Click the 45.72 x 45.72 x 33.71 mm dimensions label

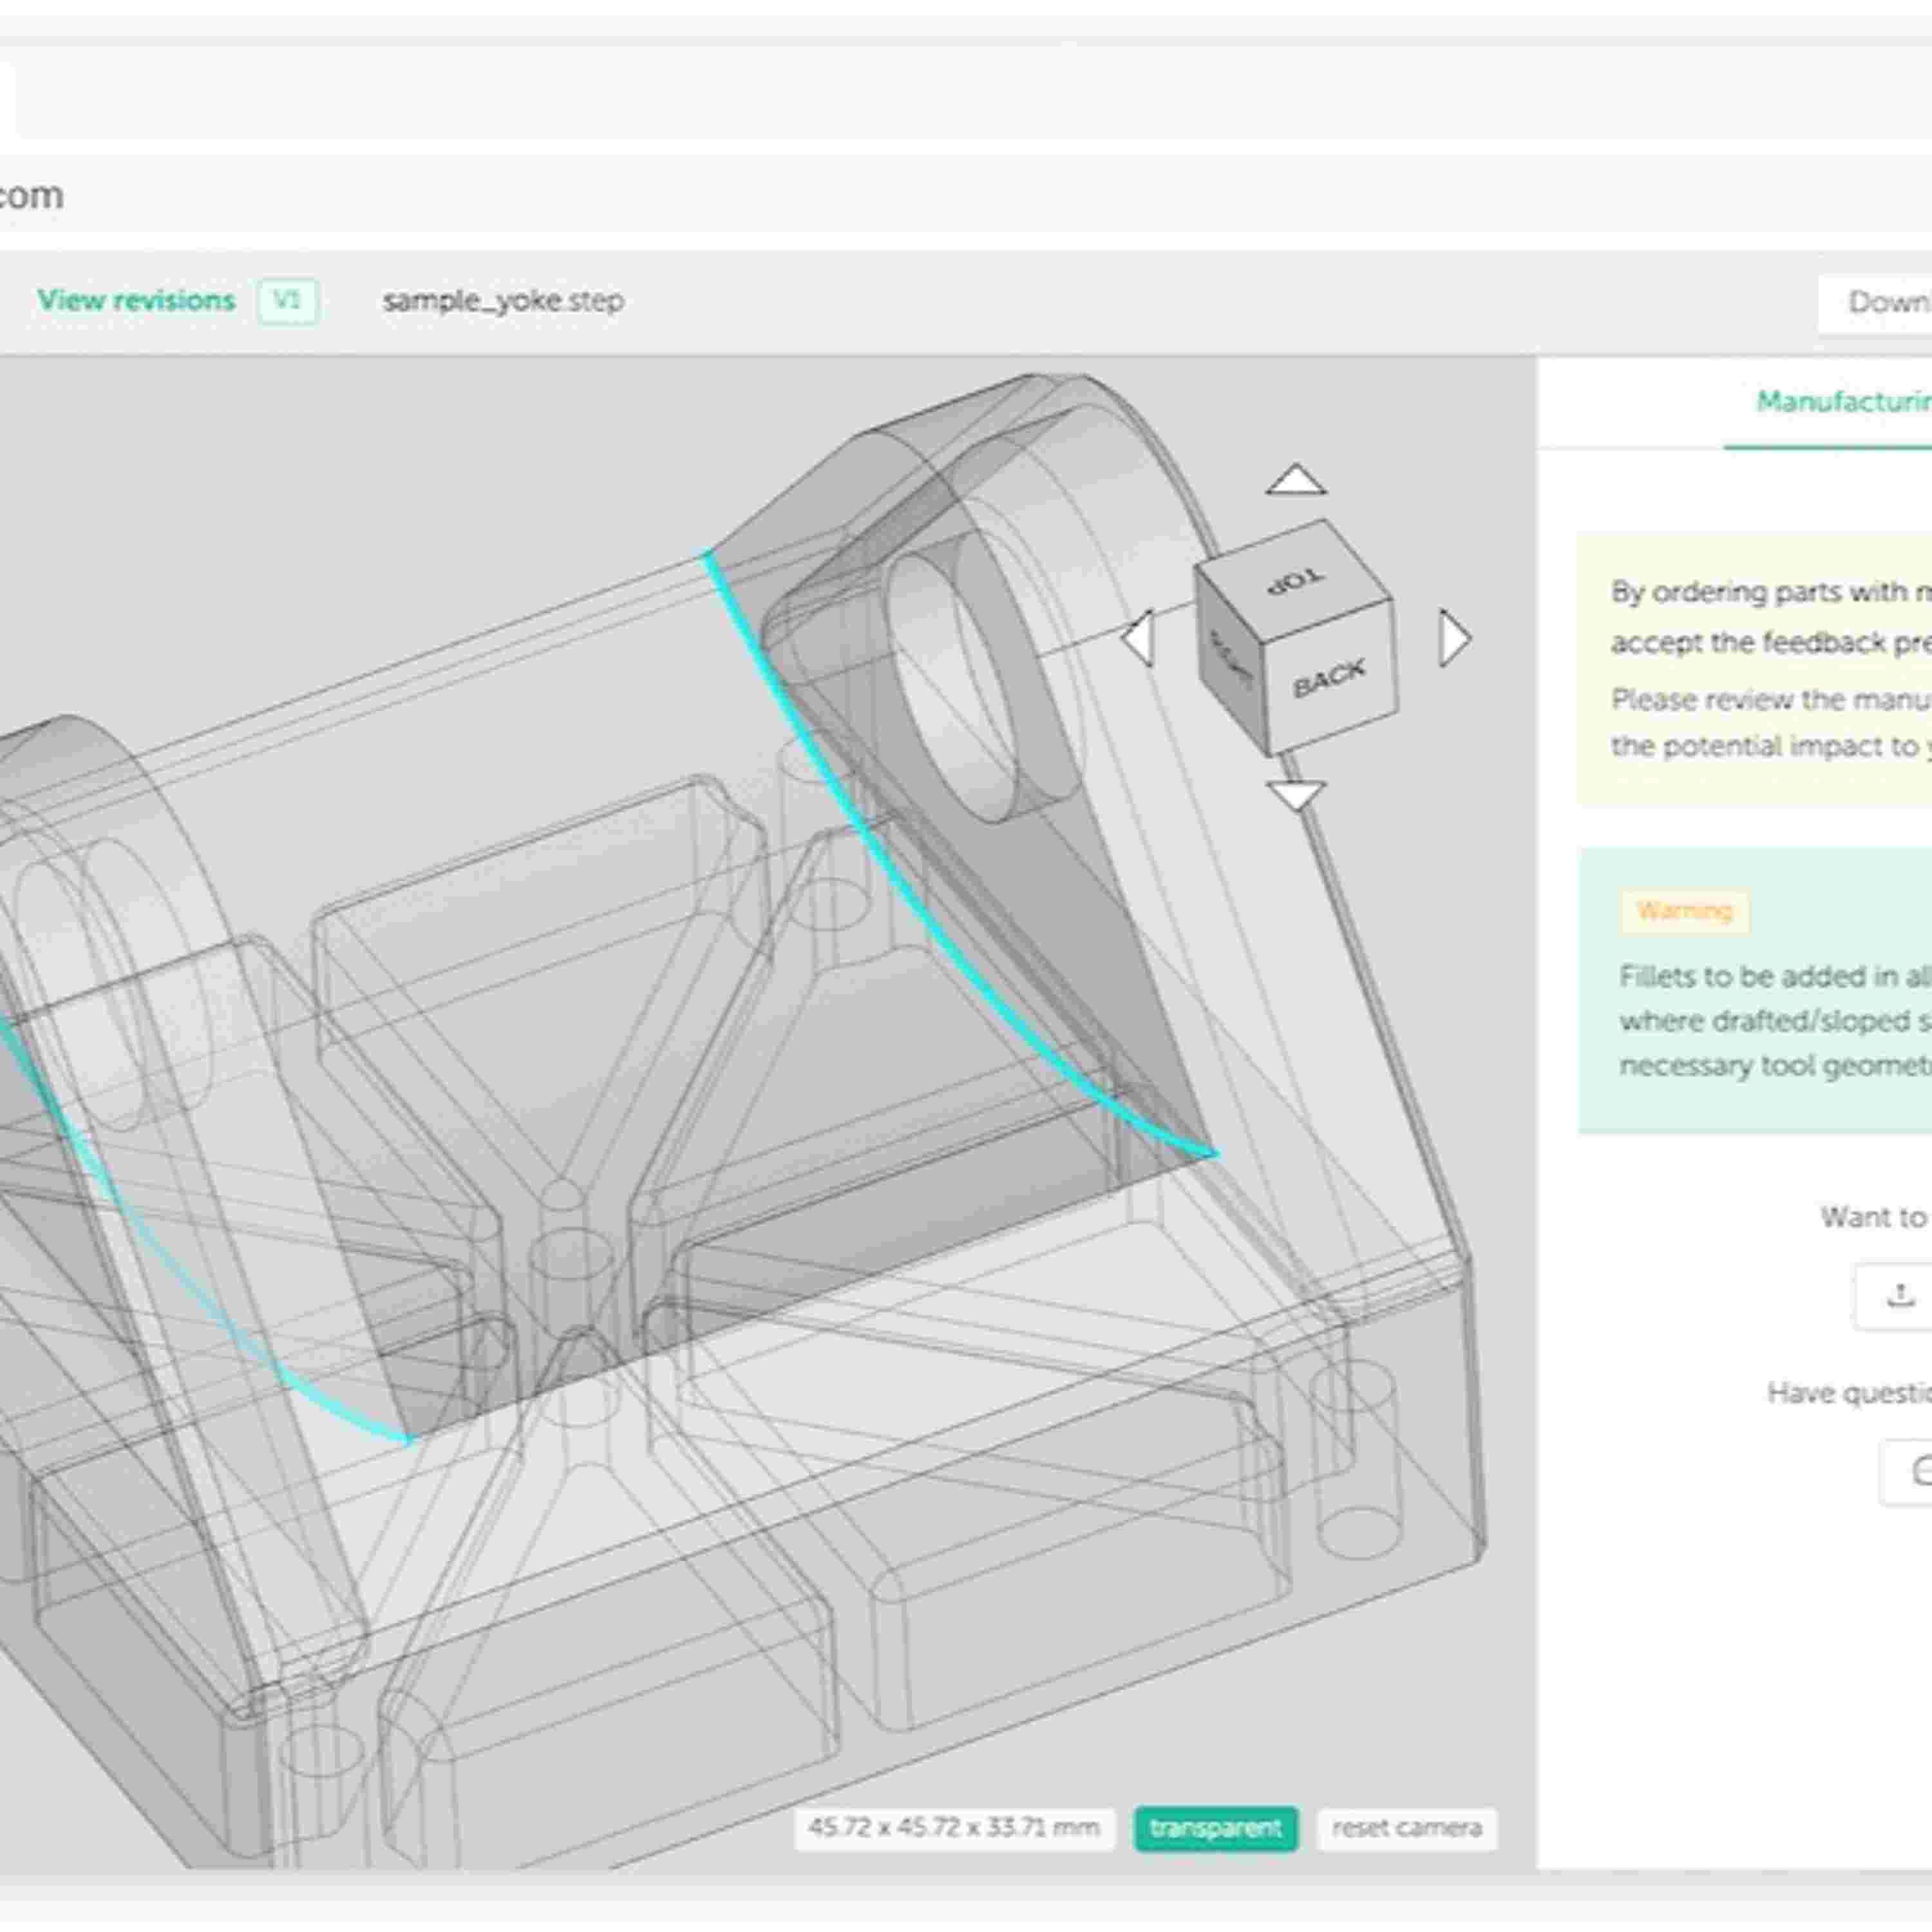coord(953,1828)
